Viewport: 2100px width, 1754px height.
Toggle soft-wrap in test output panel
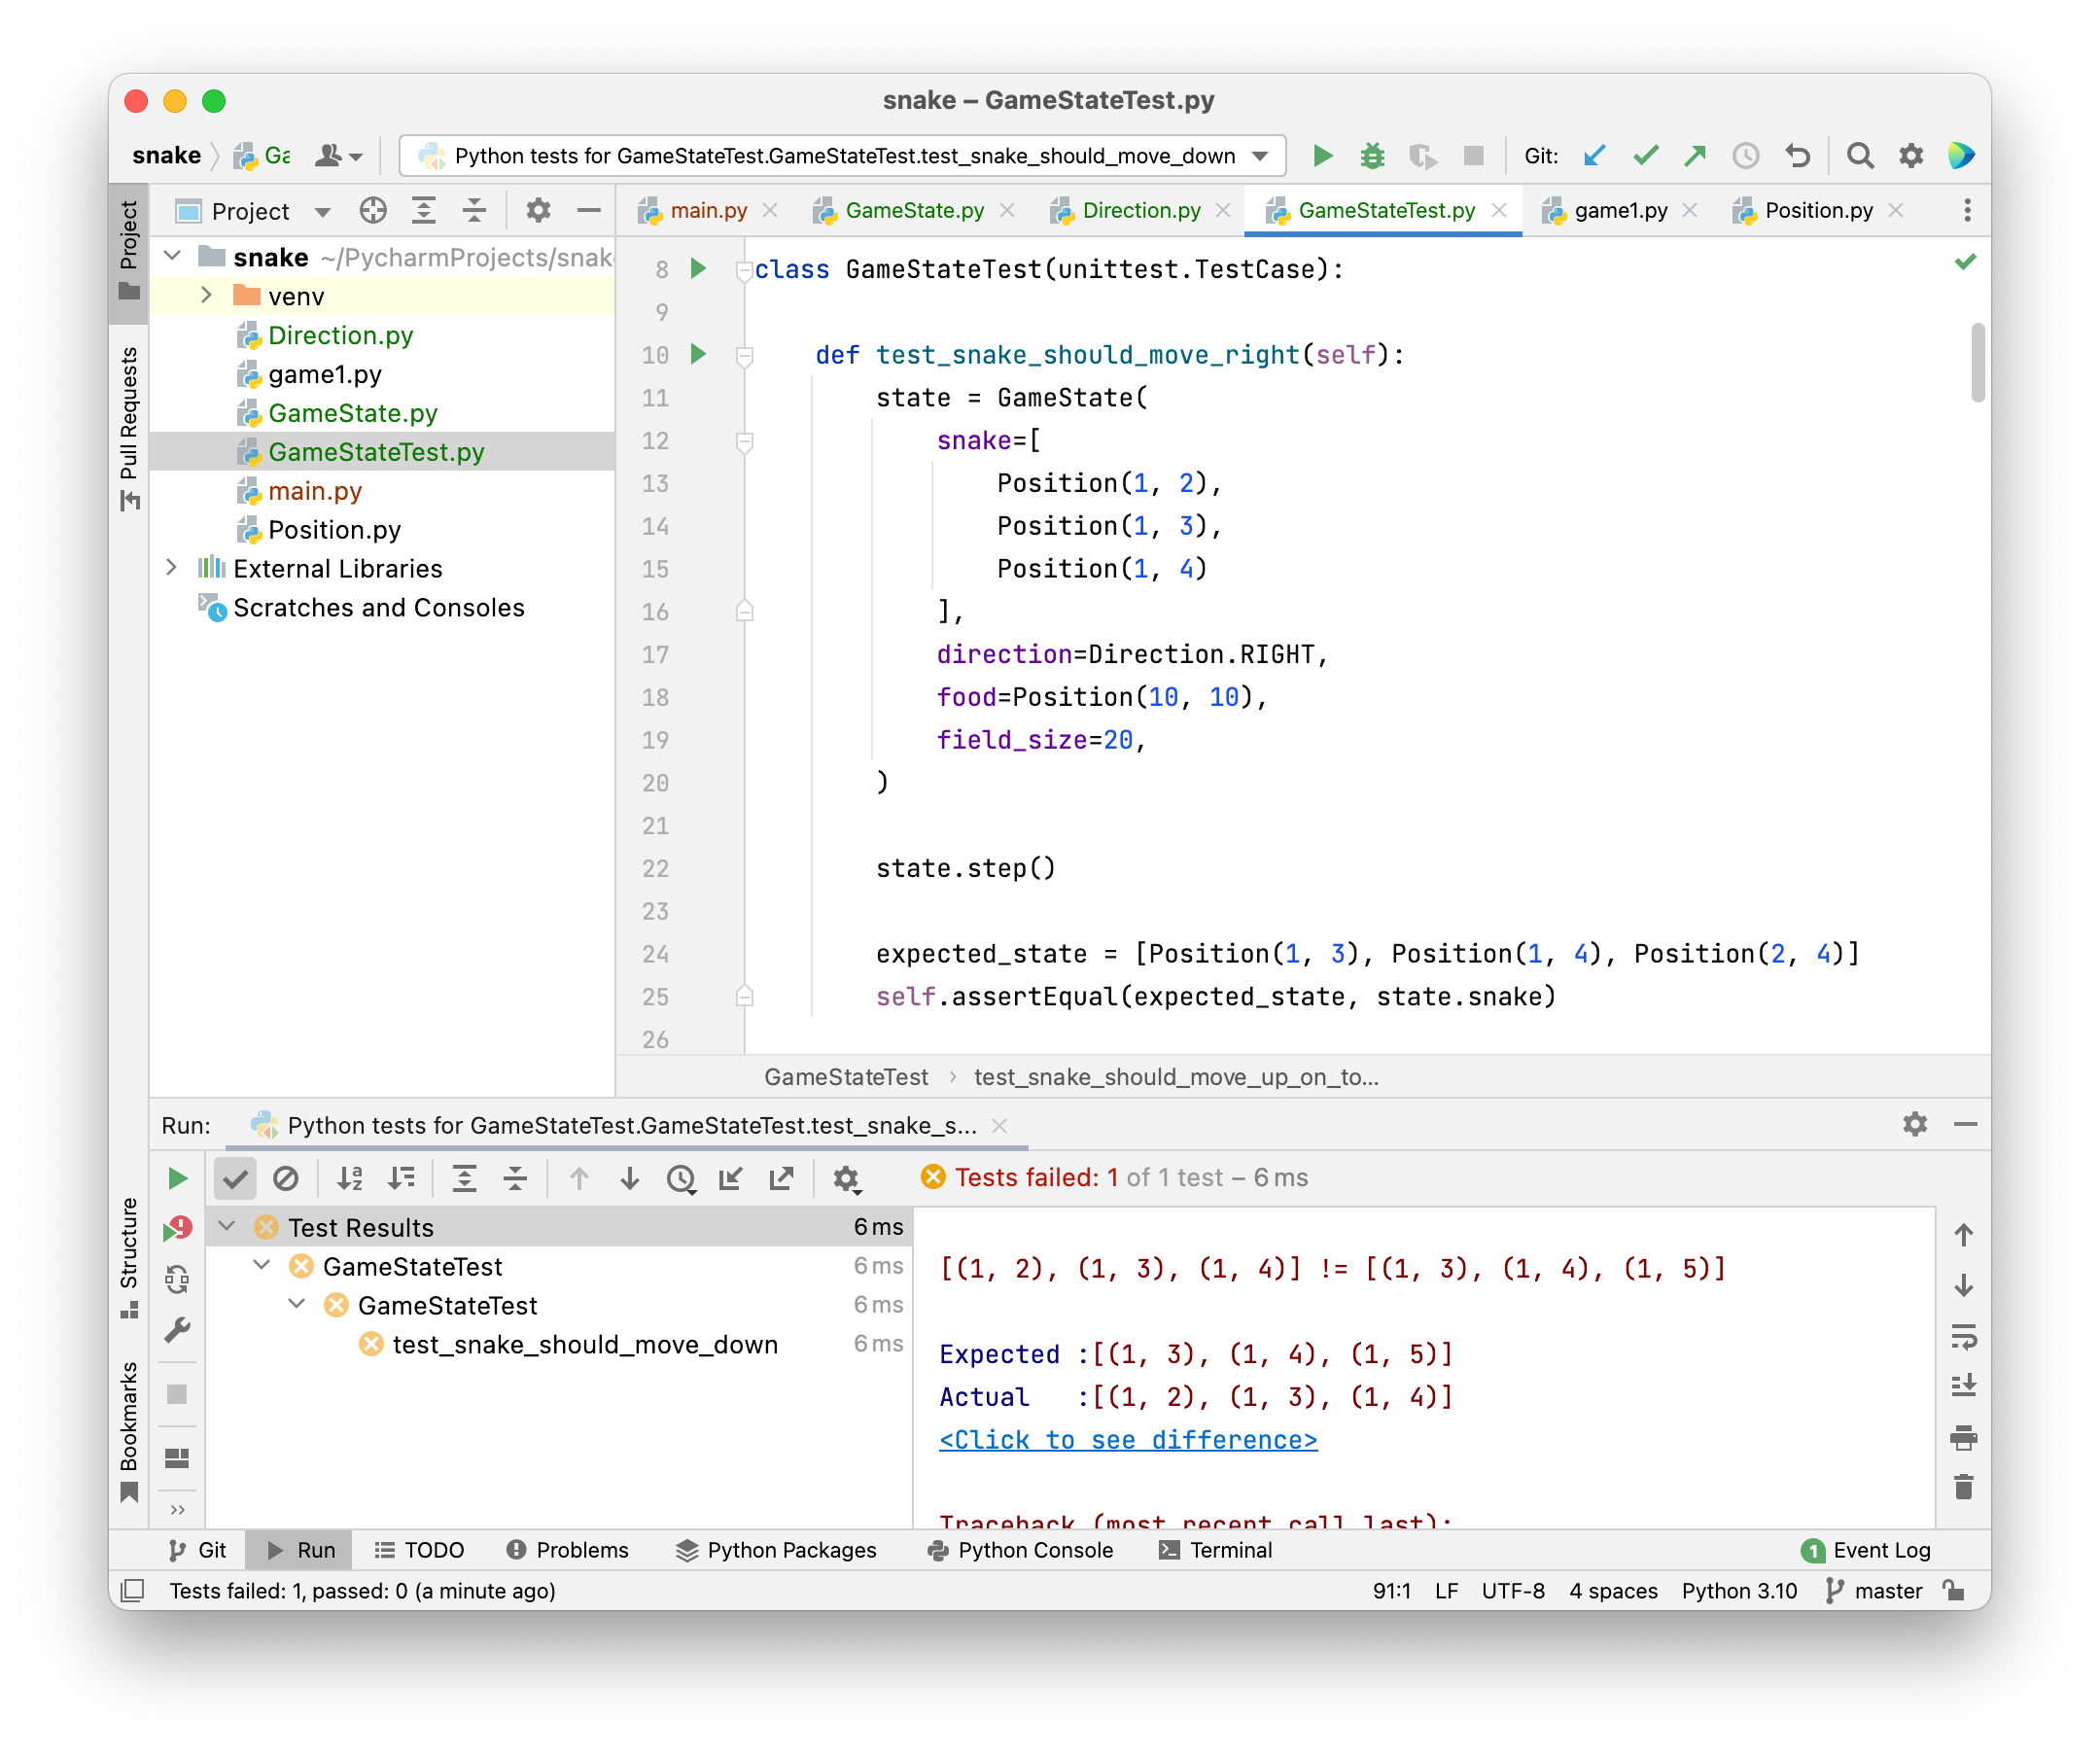coord(1963,1336)
